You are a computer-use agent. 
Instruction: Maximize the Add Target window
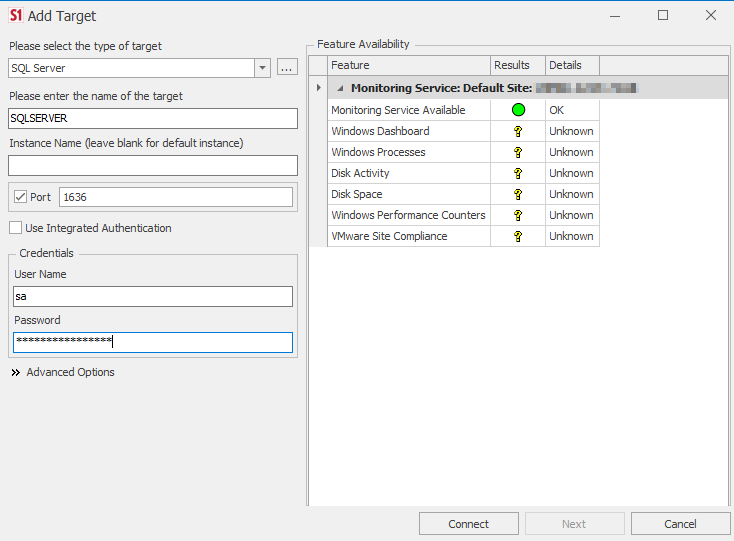(x=663, y=15)
